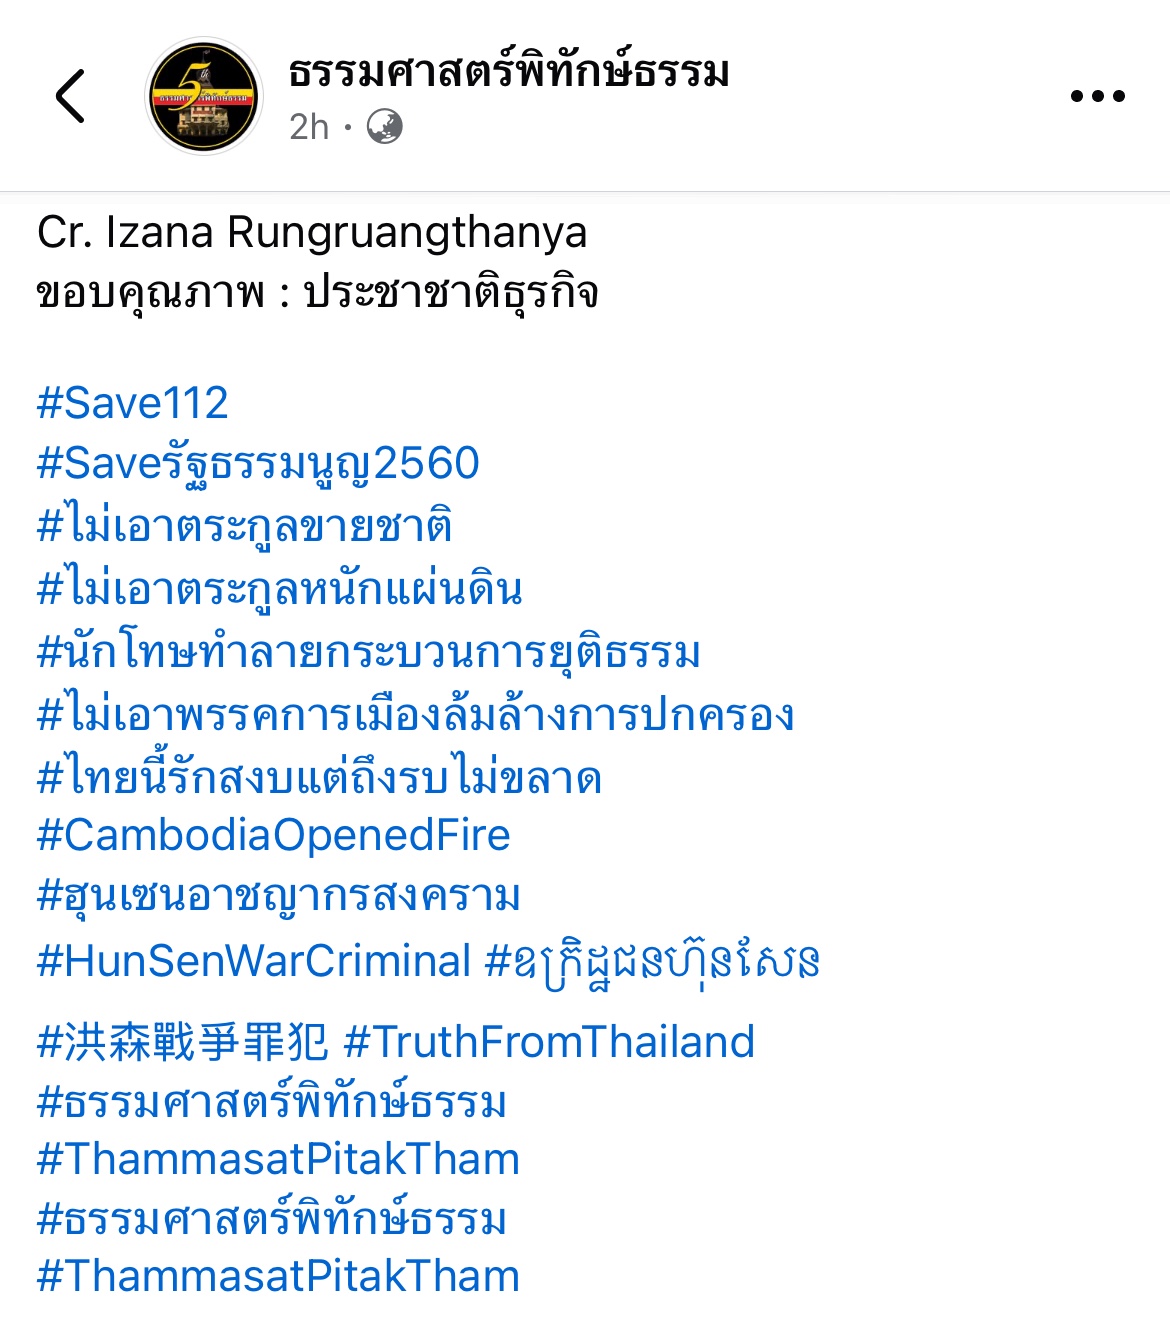Screen dimensions: 1170x1322
Task: Open the #ไม่เอาตระกูลขายชาติ hashtag
Action: pyautogui.click(x=245, y=525)
